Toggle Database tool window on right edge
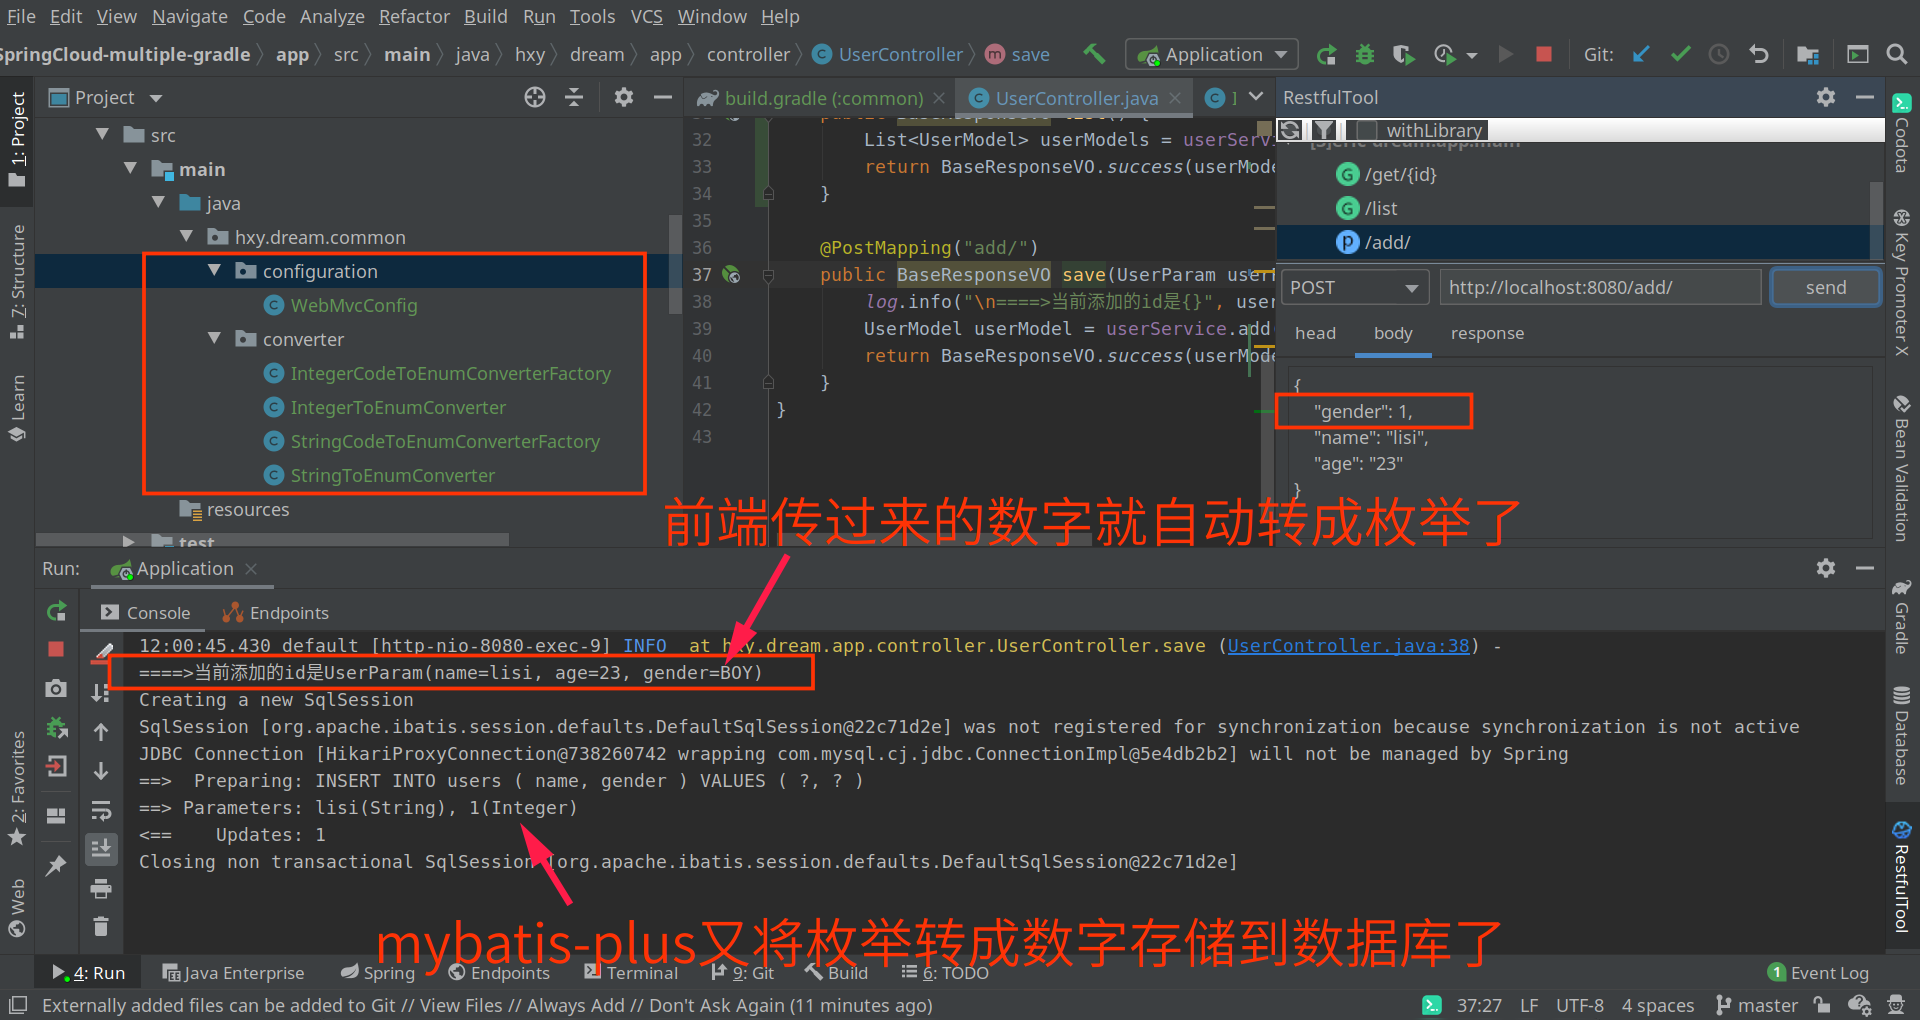Image resolution: width=1920 pixels, height=1020 pixels. click(1901, 735)
